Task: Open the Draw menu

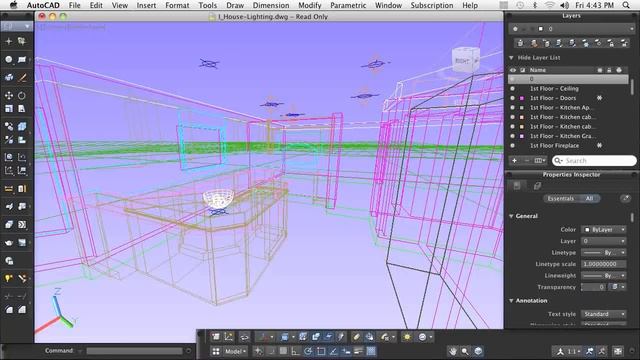Action: click(235, 5)
